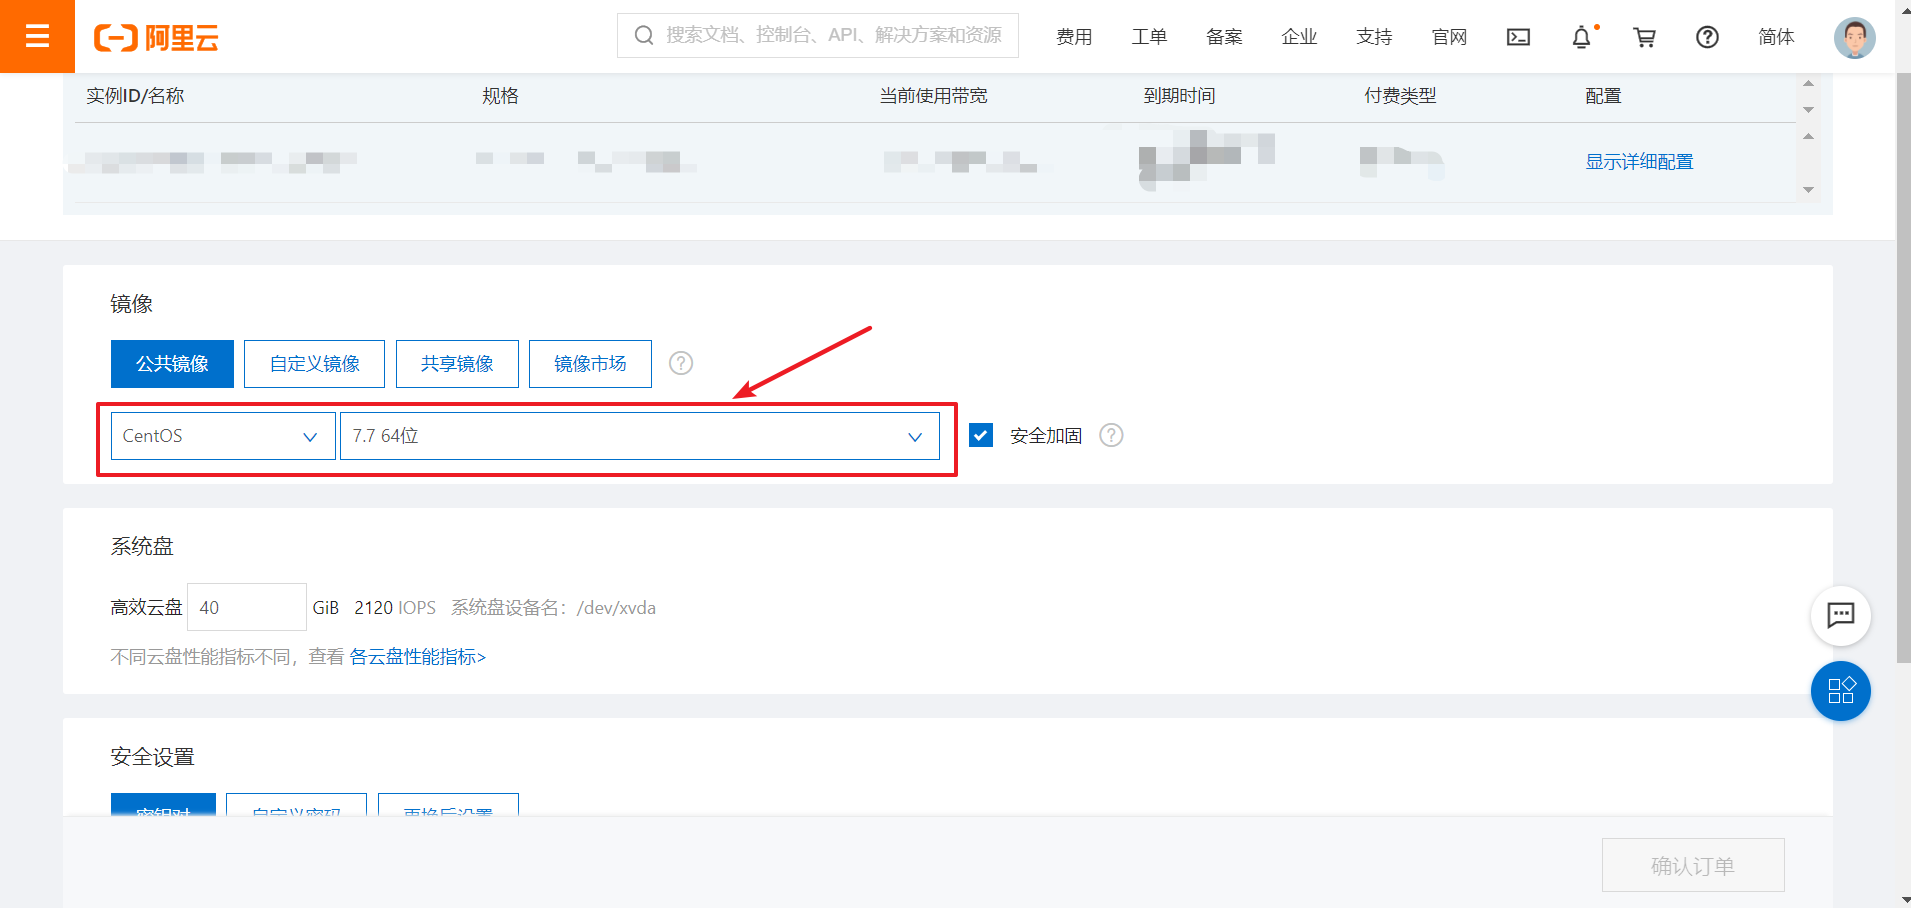Open the notifications bell
This screenshot has height=908, width=1911.
pos(1581,37)
